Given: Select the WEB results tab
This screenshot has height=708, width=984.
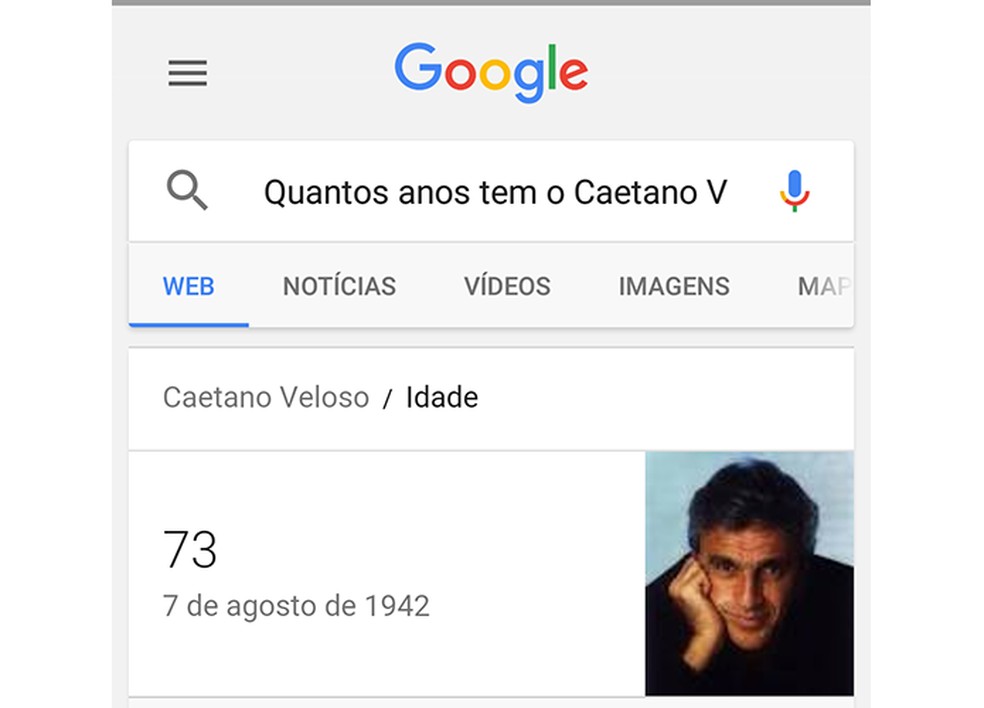Looking at the screenshot, I should coord(188,286).
